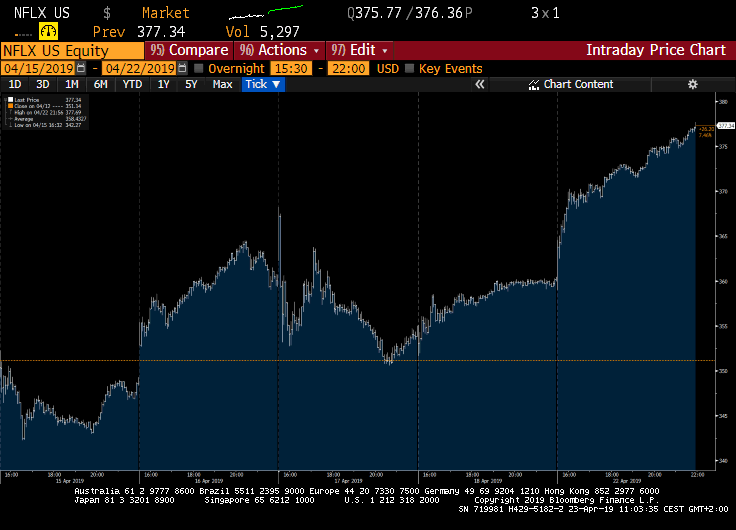Click the Close on 04/12 orange swatch
Screen dimensions: 736x530
[10, 106]
